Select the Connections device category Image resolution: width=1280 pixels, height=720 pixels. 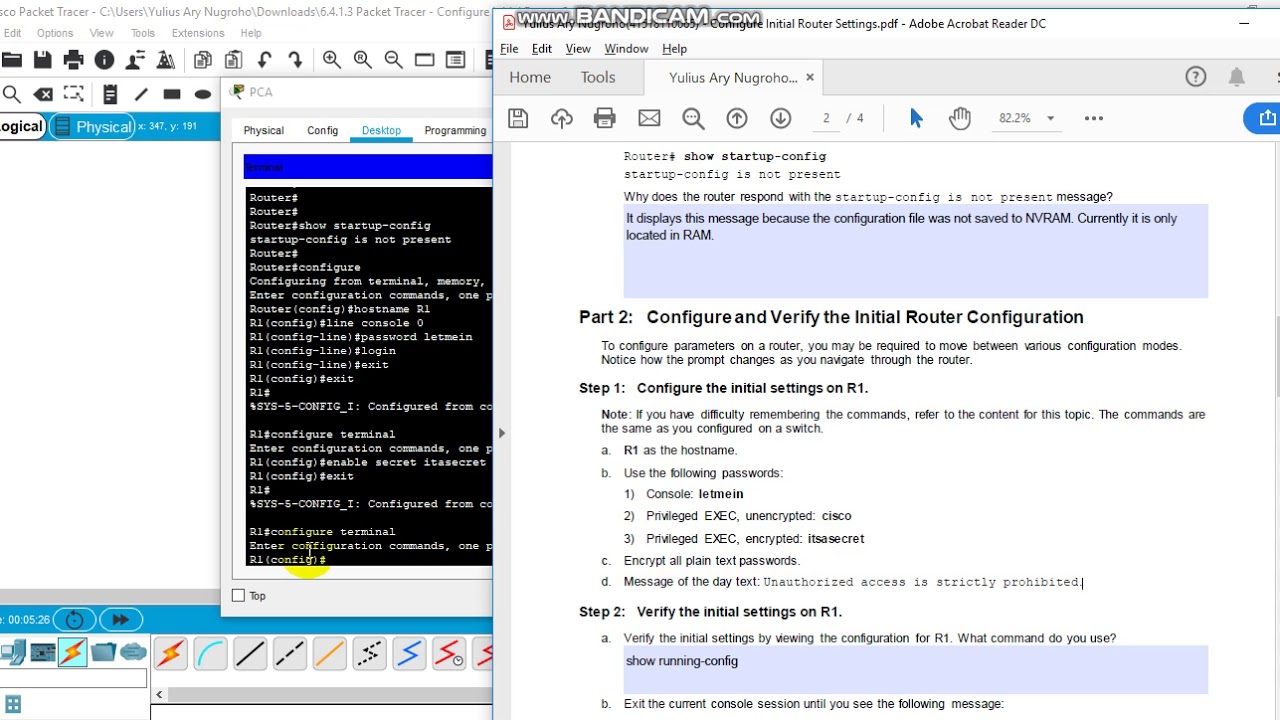[72, 653]
